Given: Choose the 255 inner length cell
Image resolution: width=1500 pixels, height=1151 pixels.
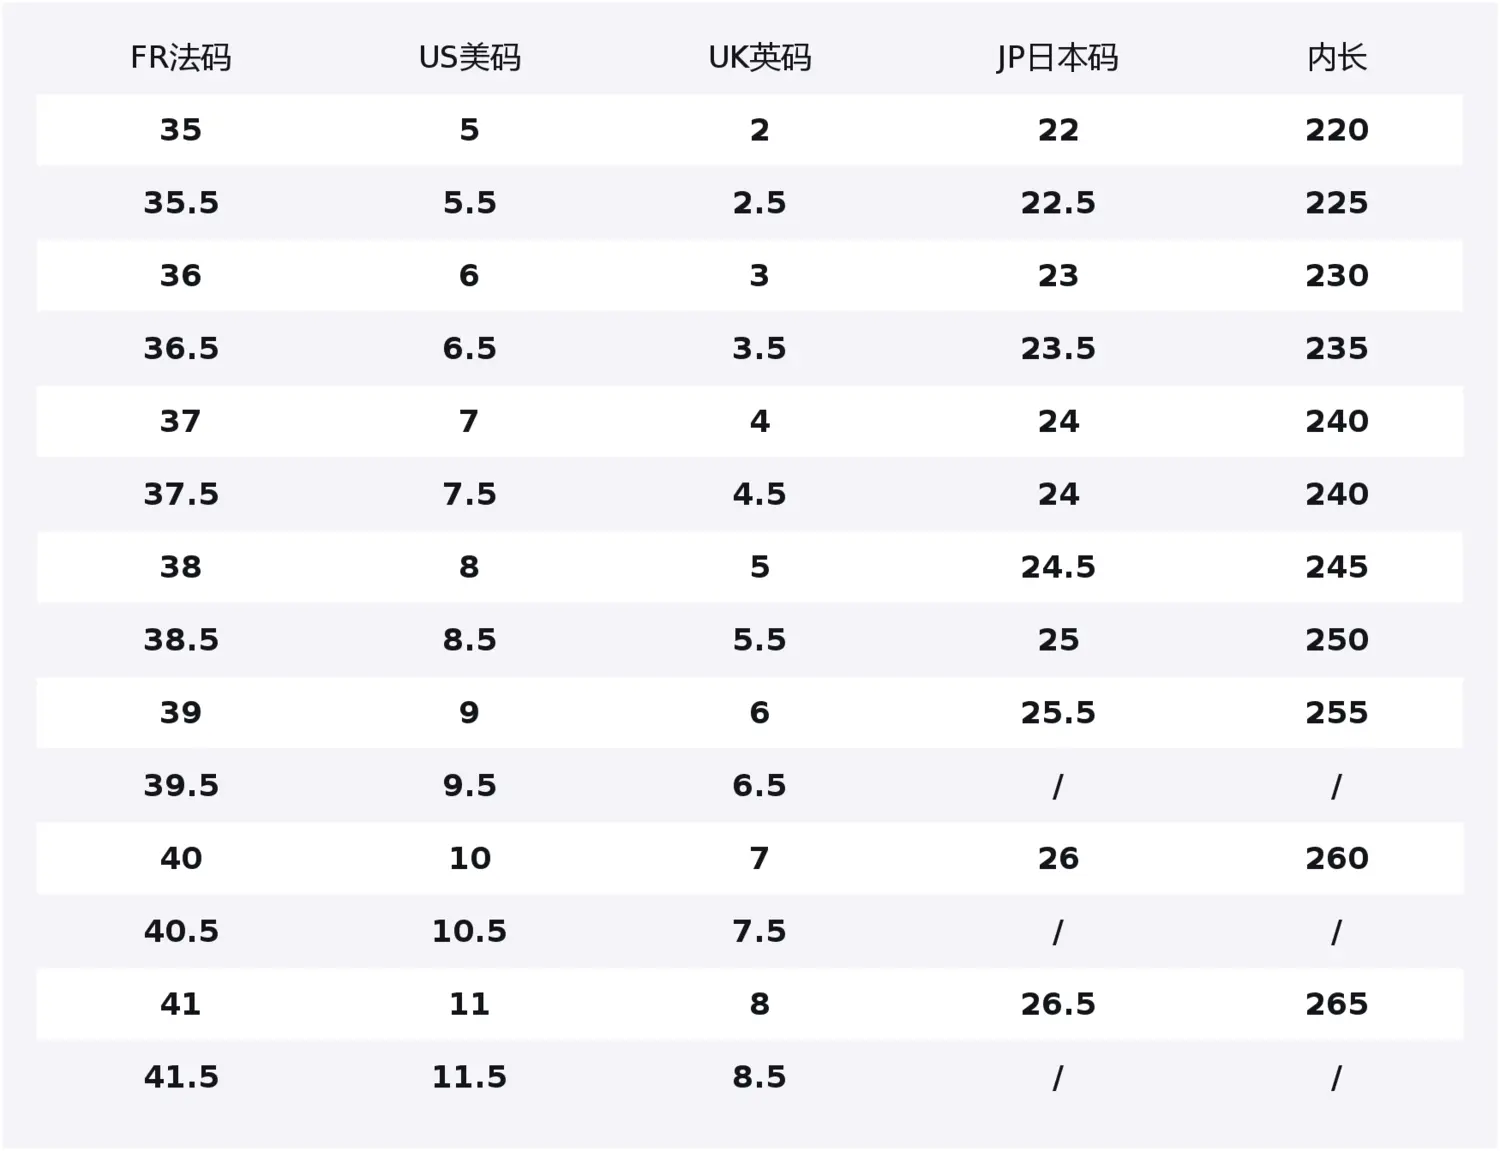Looking at the screenshot, I should click(x=1337, y=713).
